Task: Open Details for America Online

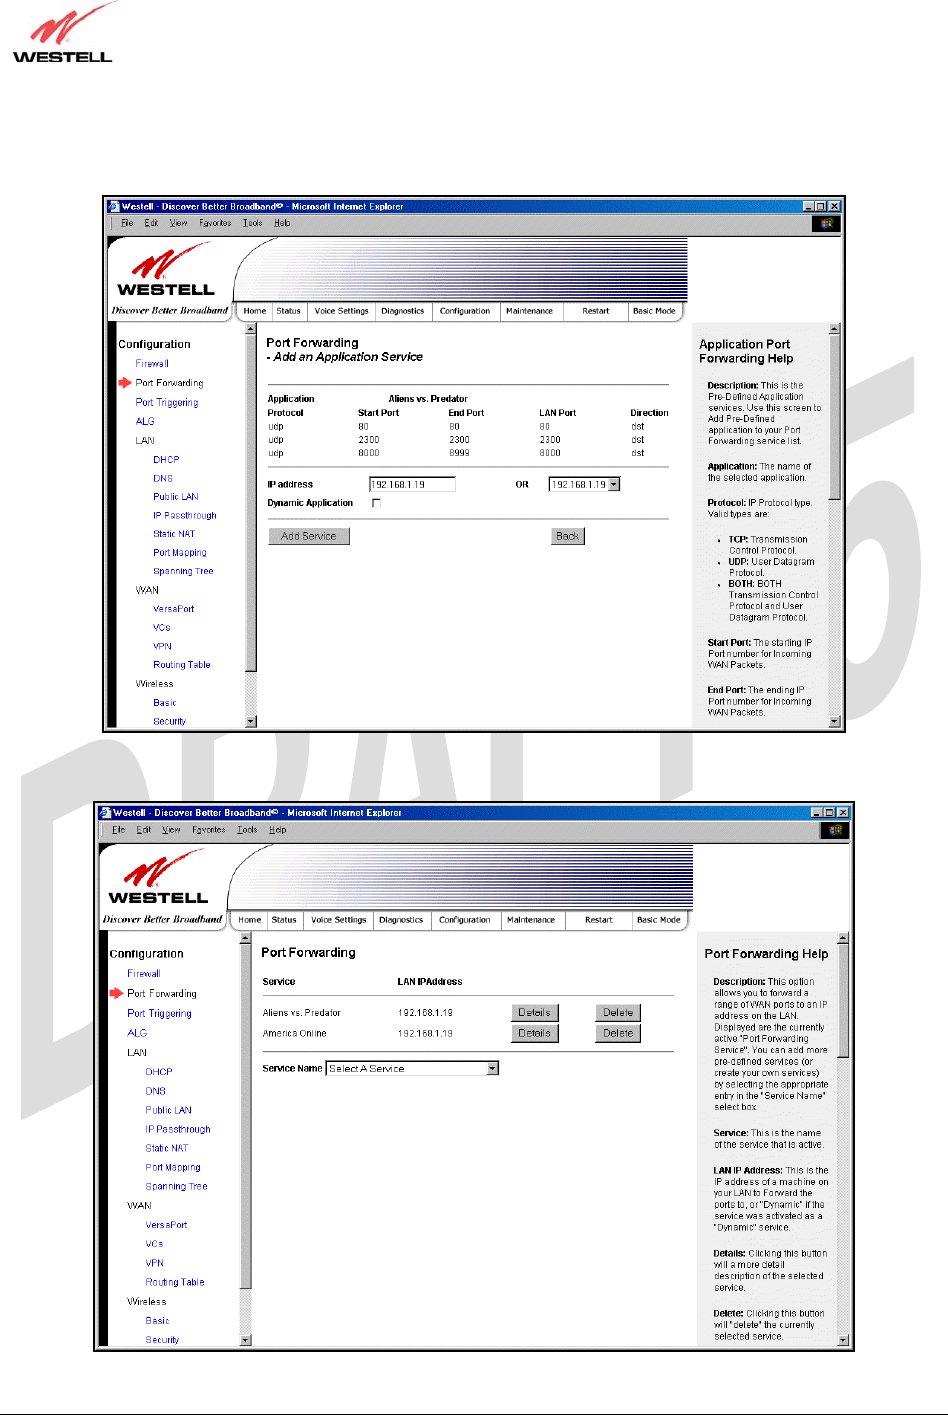Action: click(x=535, y=1033)
